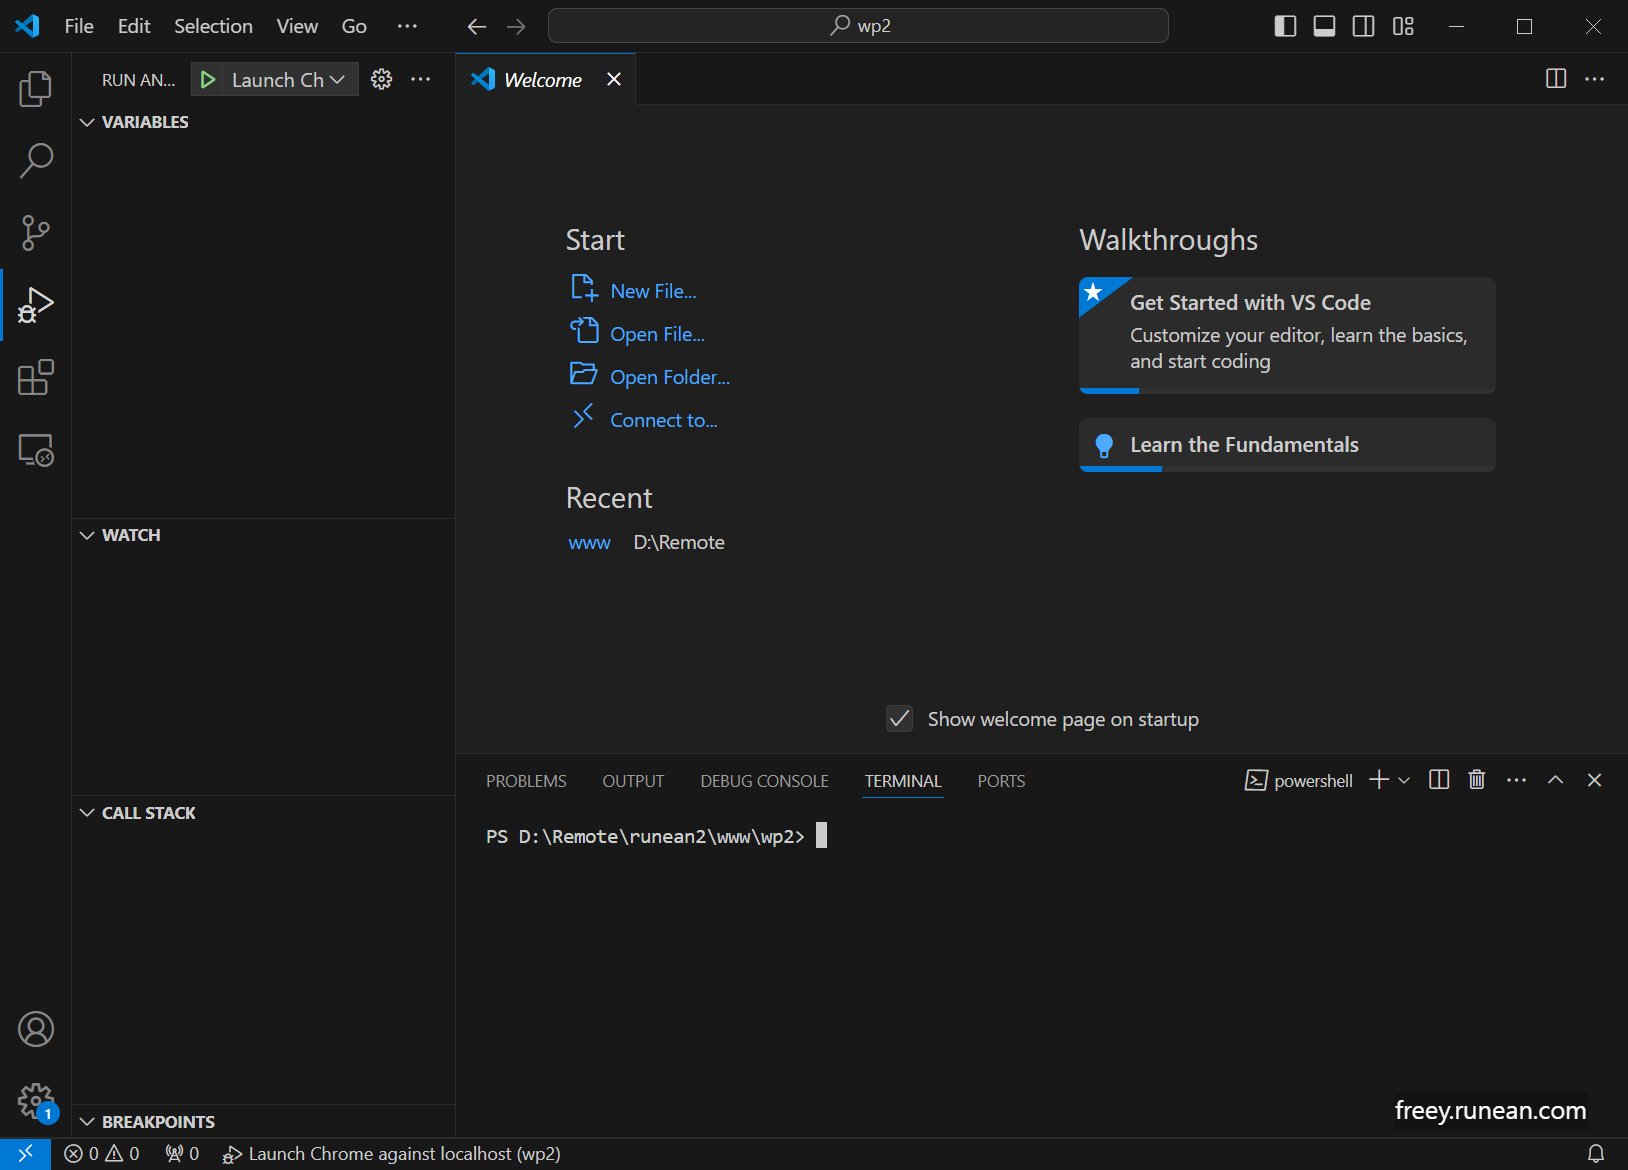This screenshot has width=1628, height=1170.
Task: Activate the Welcome editor tab
Action: tap(543, 80)
